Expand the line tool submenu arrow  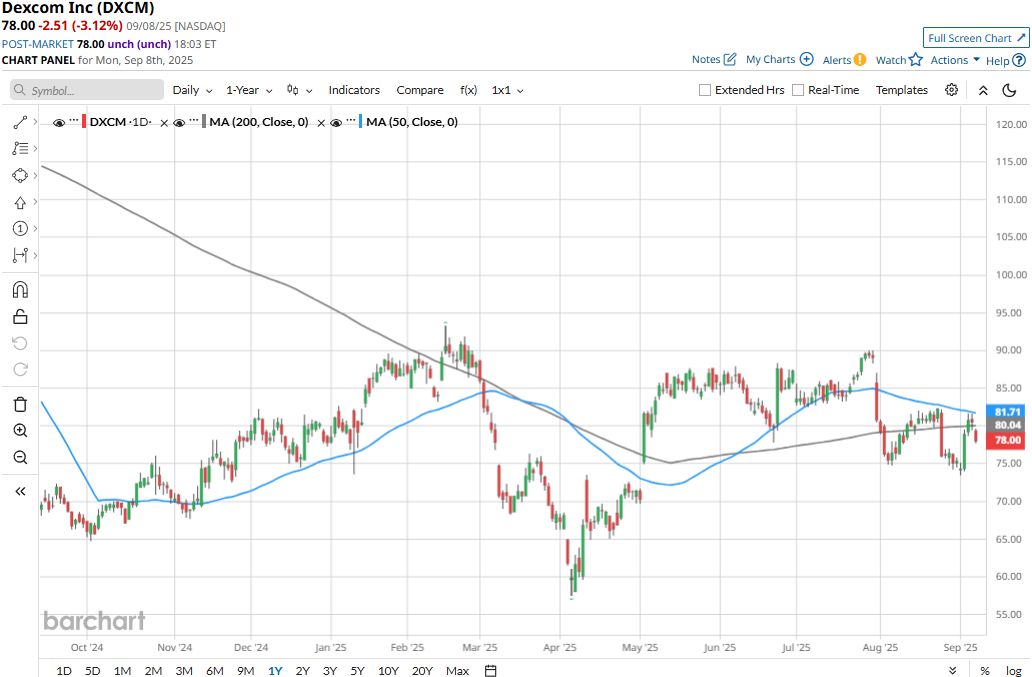click(x=35, y=122)
